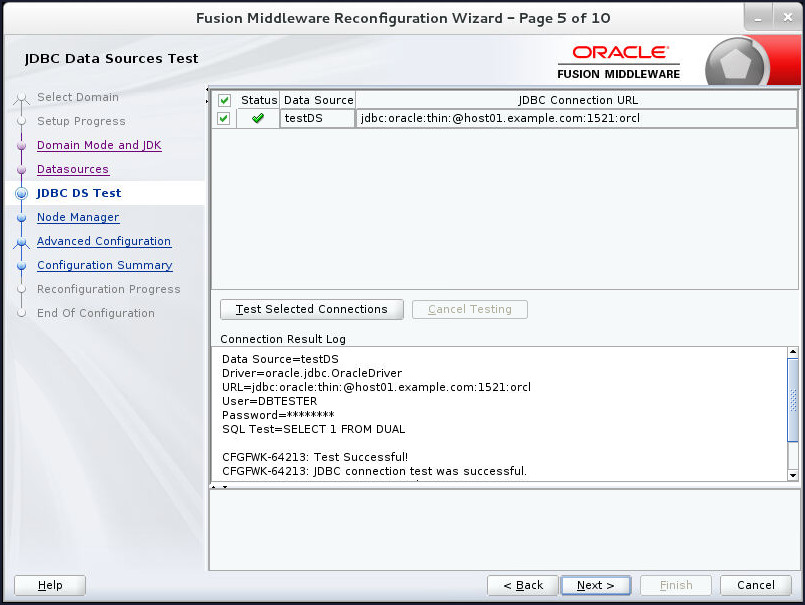Click the Configuration Summary step bullet
The height and width of the screenshot is (605, 805).
pos(22,266)
